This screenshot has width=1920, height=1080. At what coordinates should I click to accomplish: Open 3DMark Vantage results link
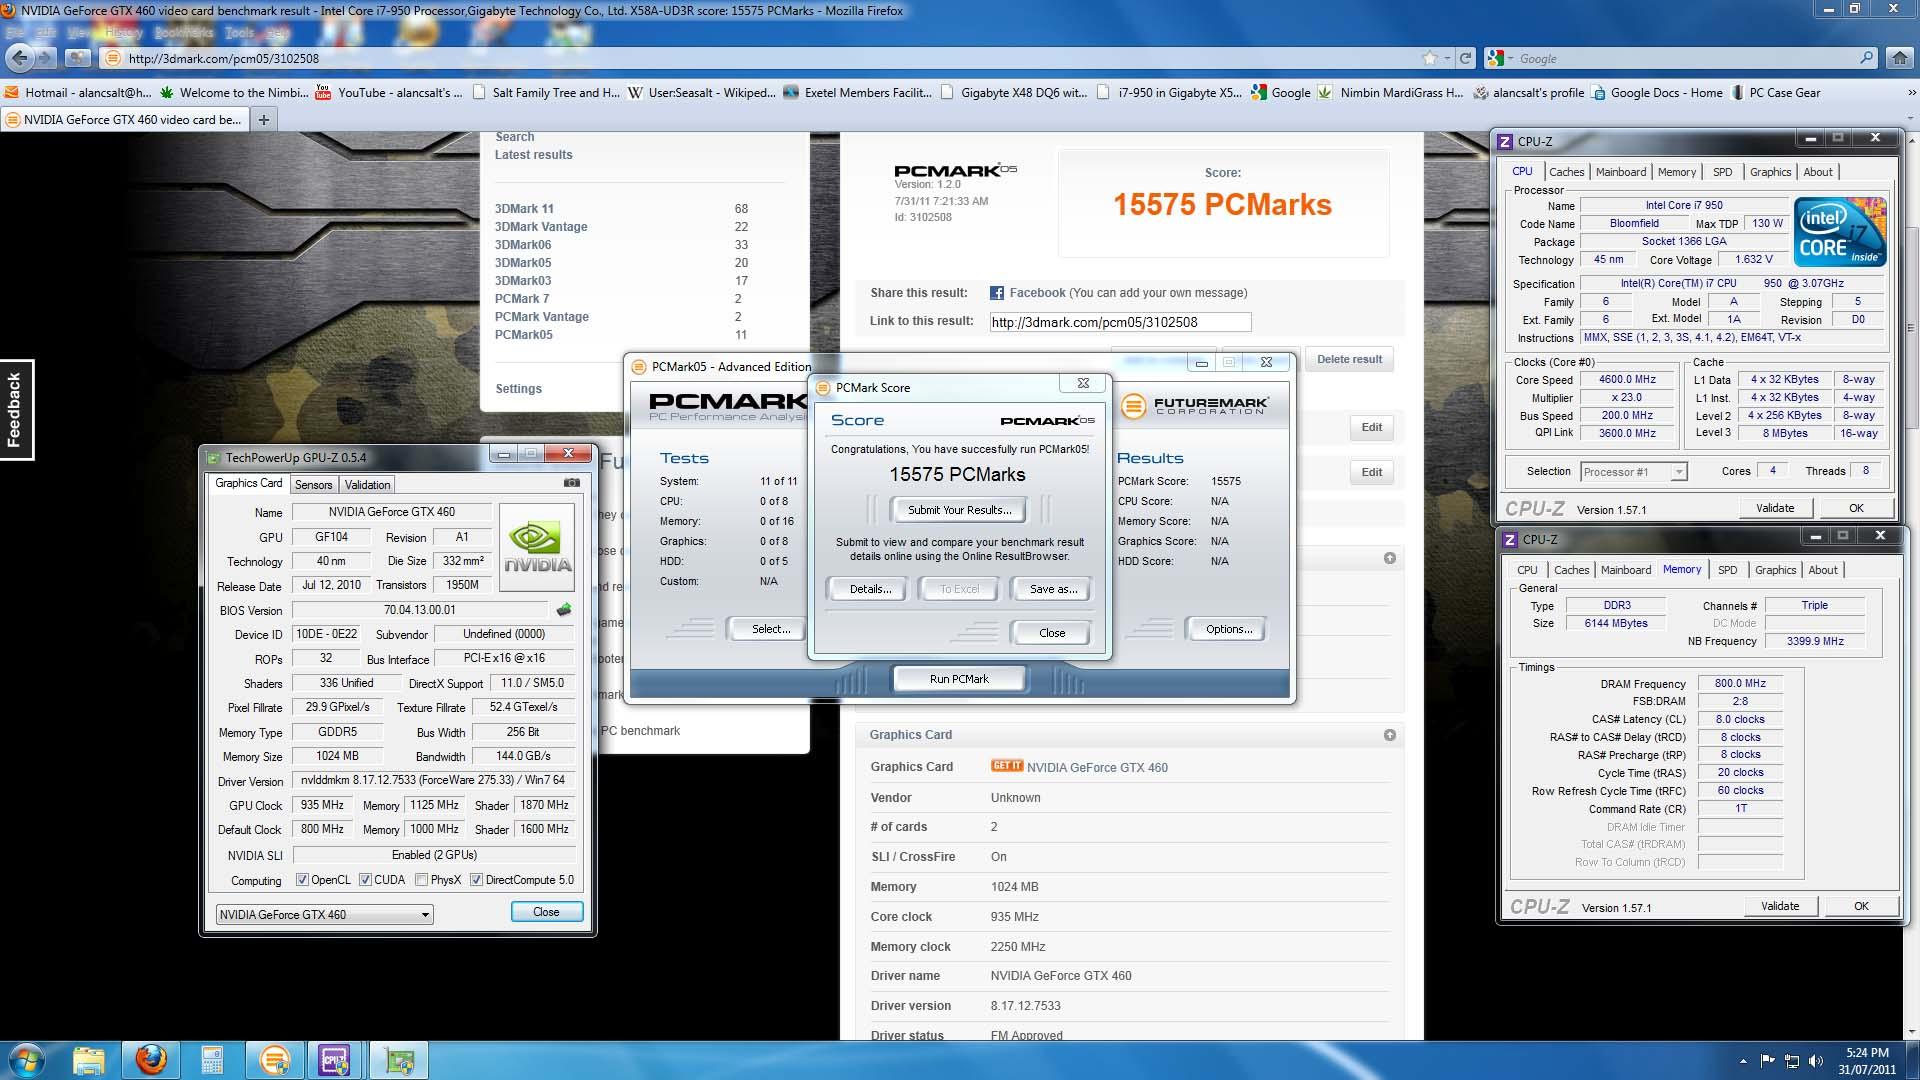(x=541, y=227)
